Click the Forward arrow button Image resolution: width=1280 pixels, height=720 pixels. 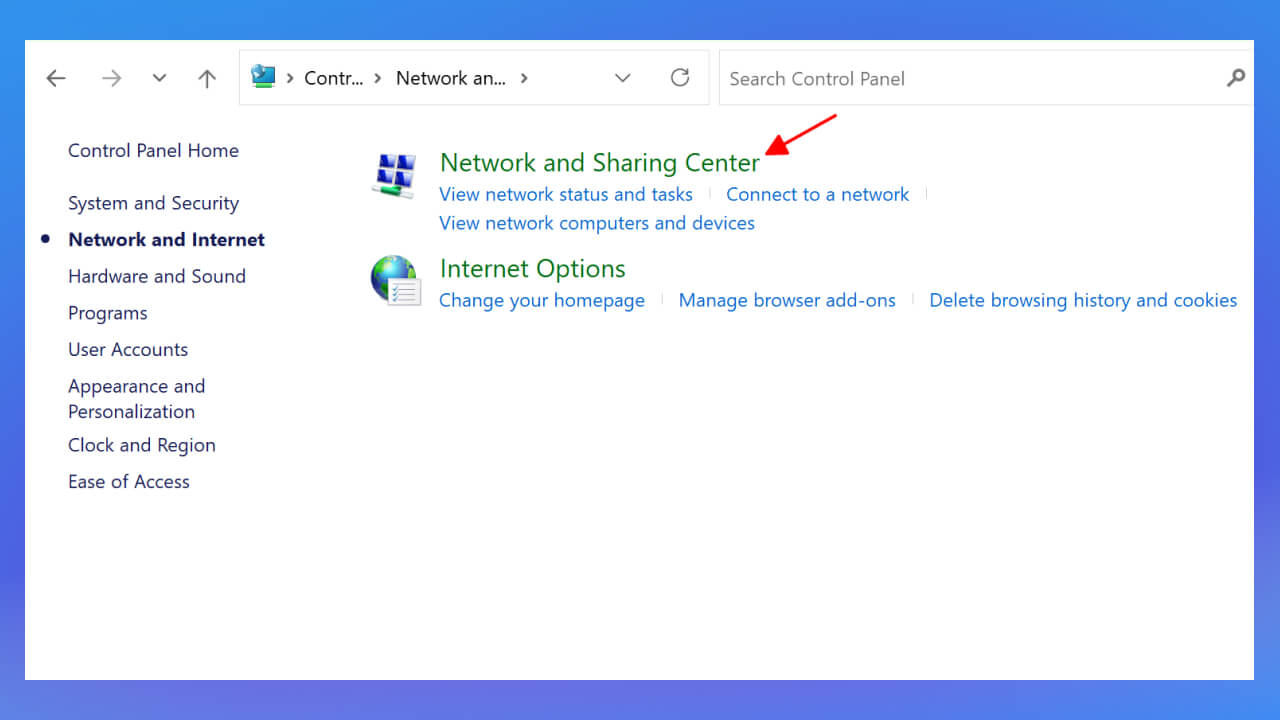(111, 78)
